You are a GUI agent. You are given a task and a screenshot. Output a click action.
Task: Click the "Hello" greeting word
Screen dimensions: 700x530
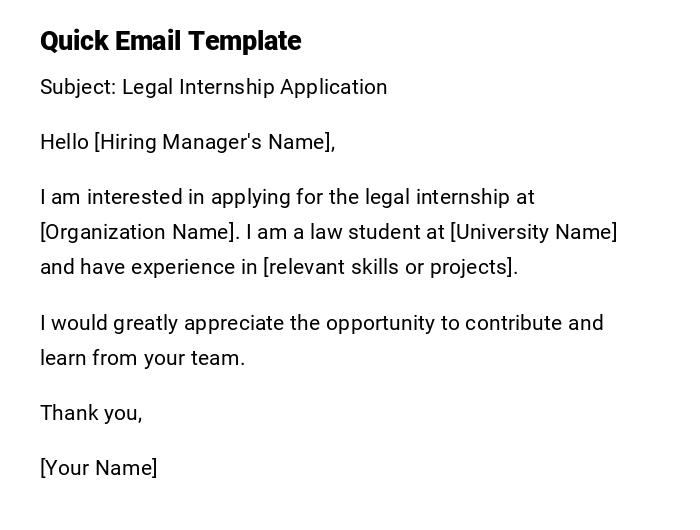point(64,142)
